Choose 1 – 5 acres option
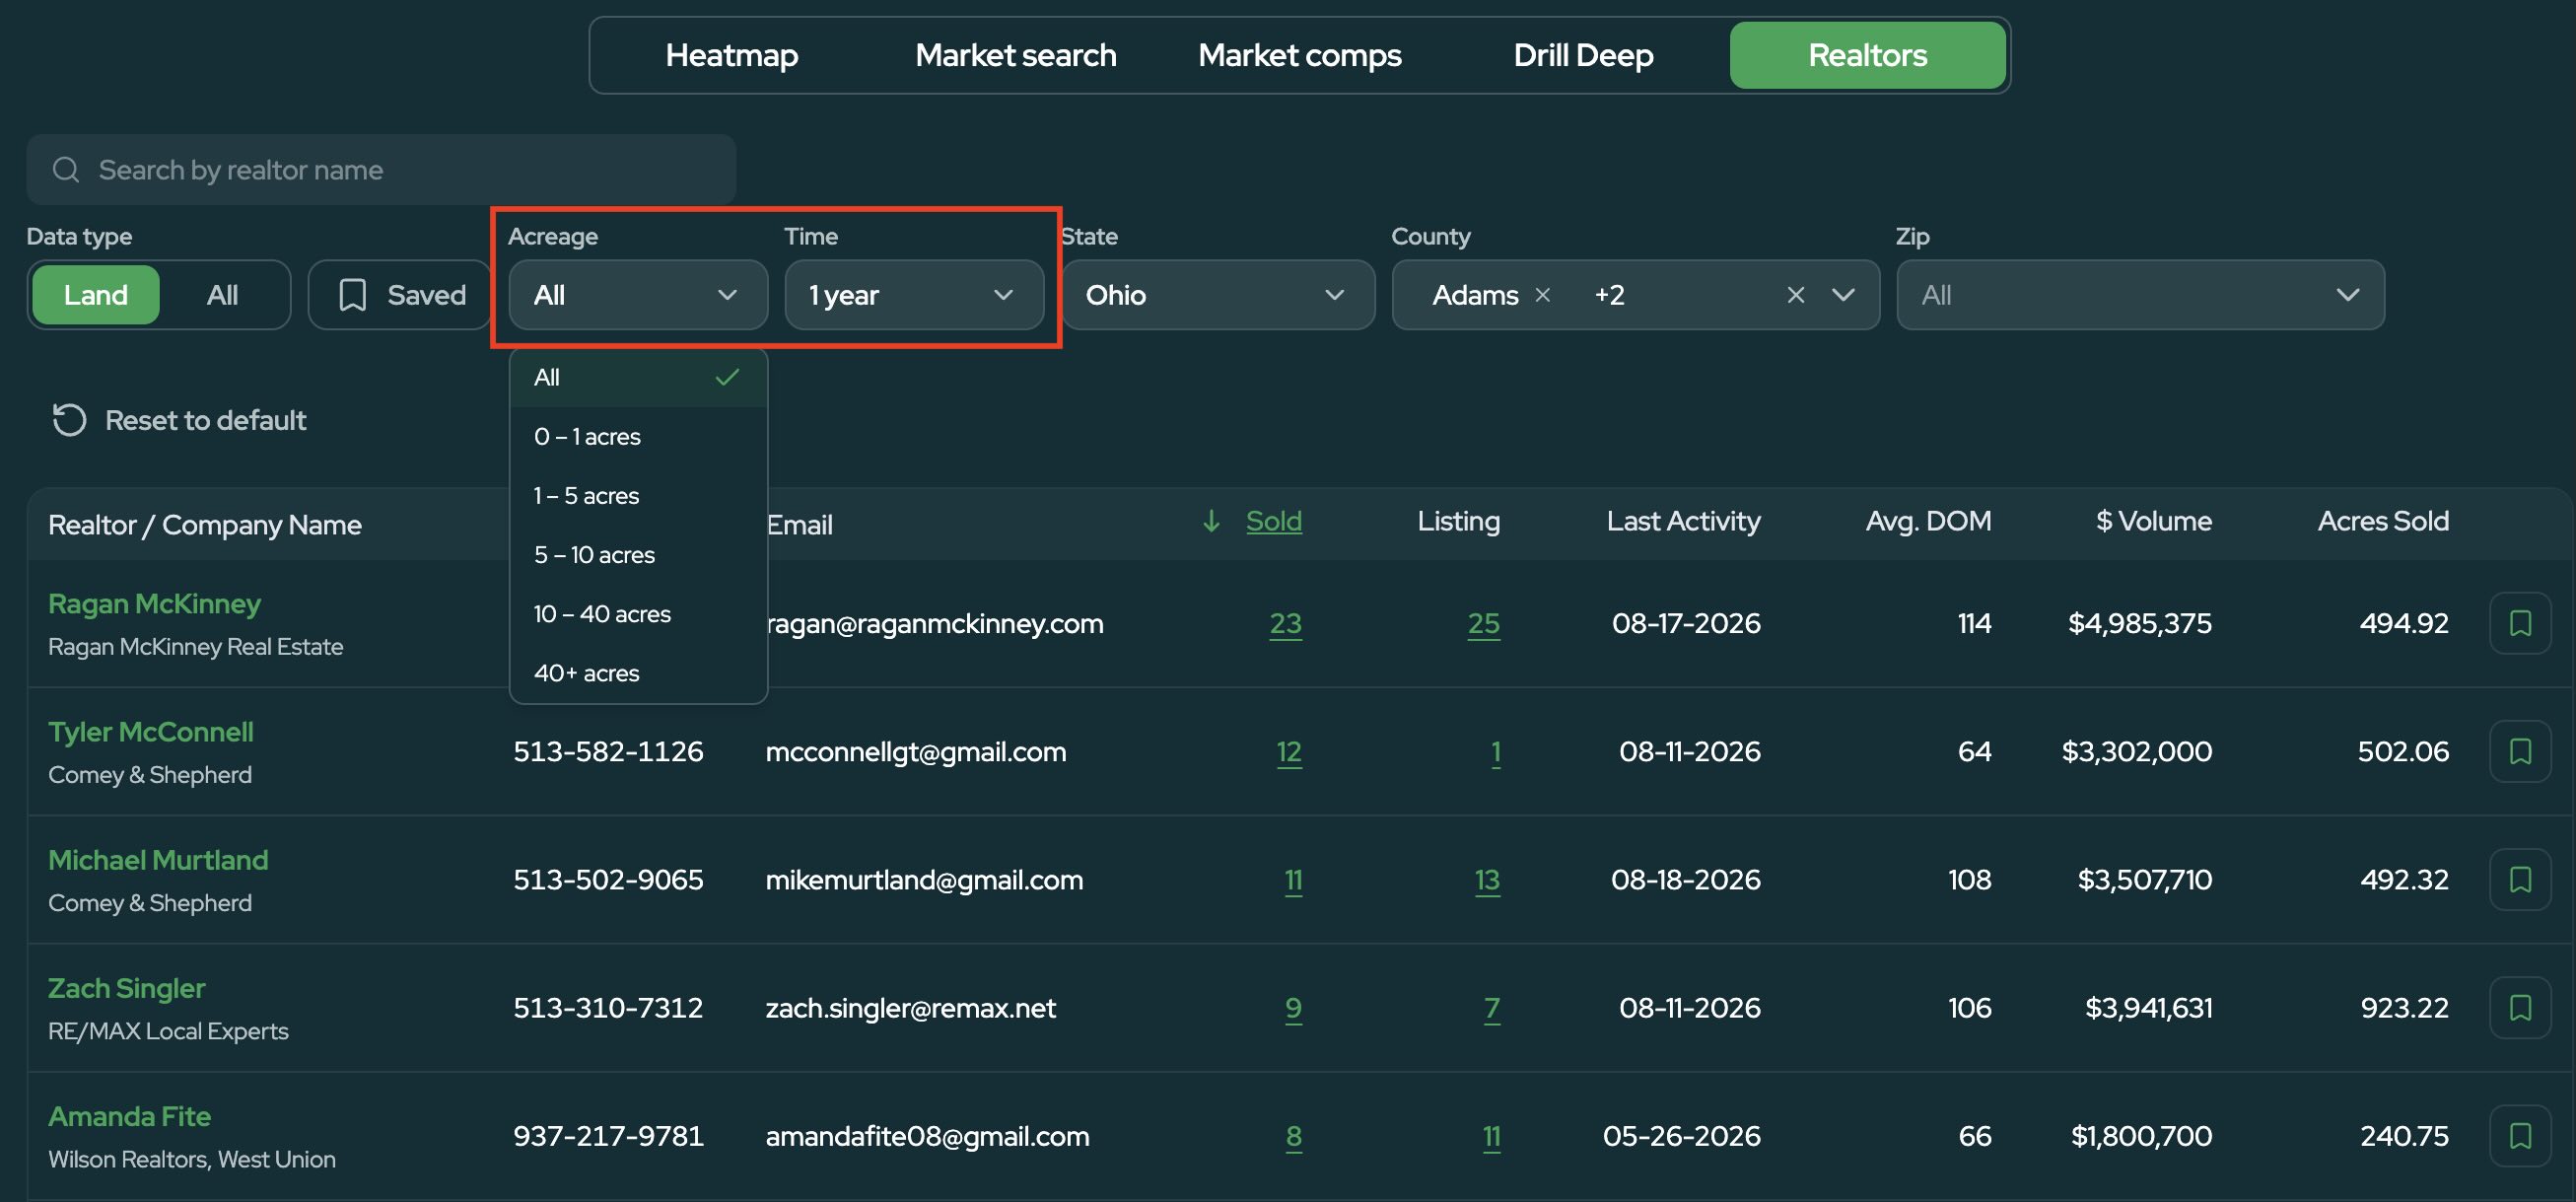The height and width of the screenshot is (1202, 2576). coord(638,496)
